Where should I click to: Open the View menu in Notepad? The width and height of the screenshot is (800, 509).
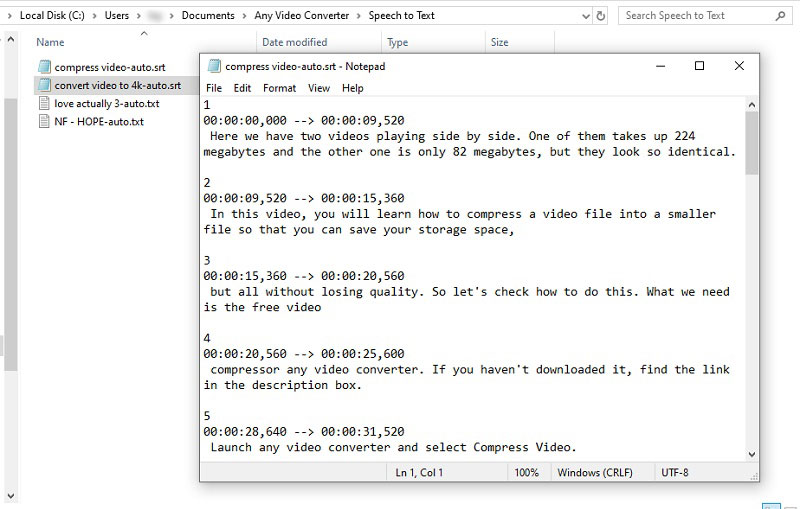pos(319,88)
